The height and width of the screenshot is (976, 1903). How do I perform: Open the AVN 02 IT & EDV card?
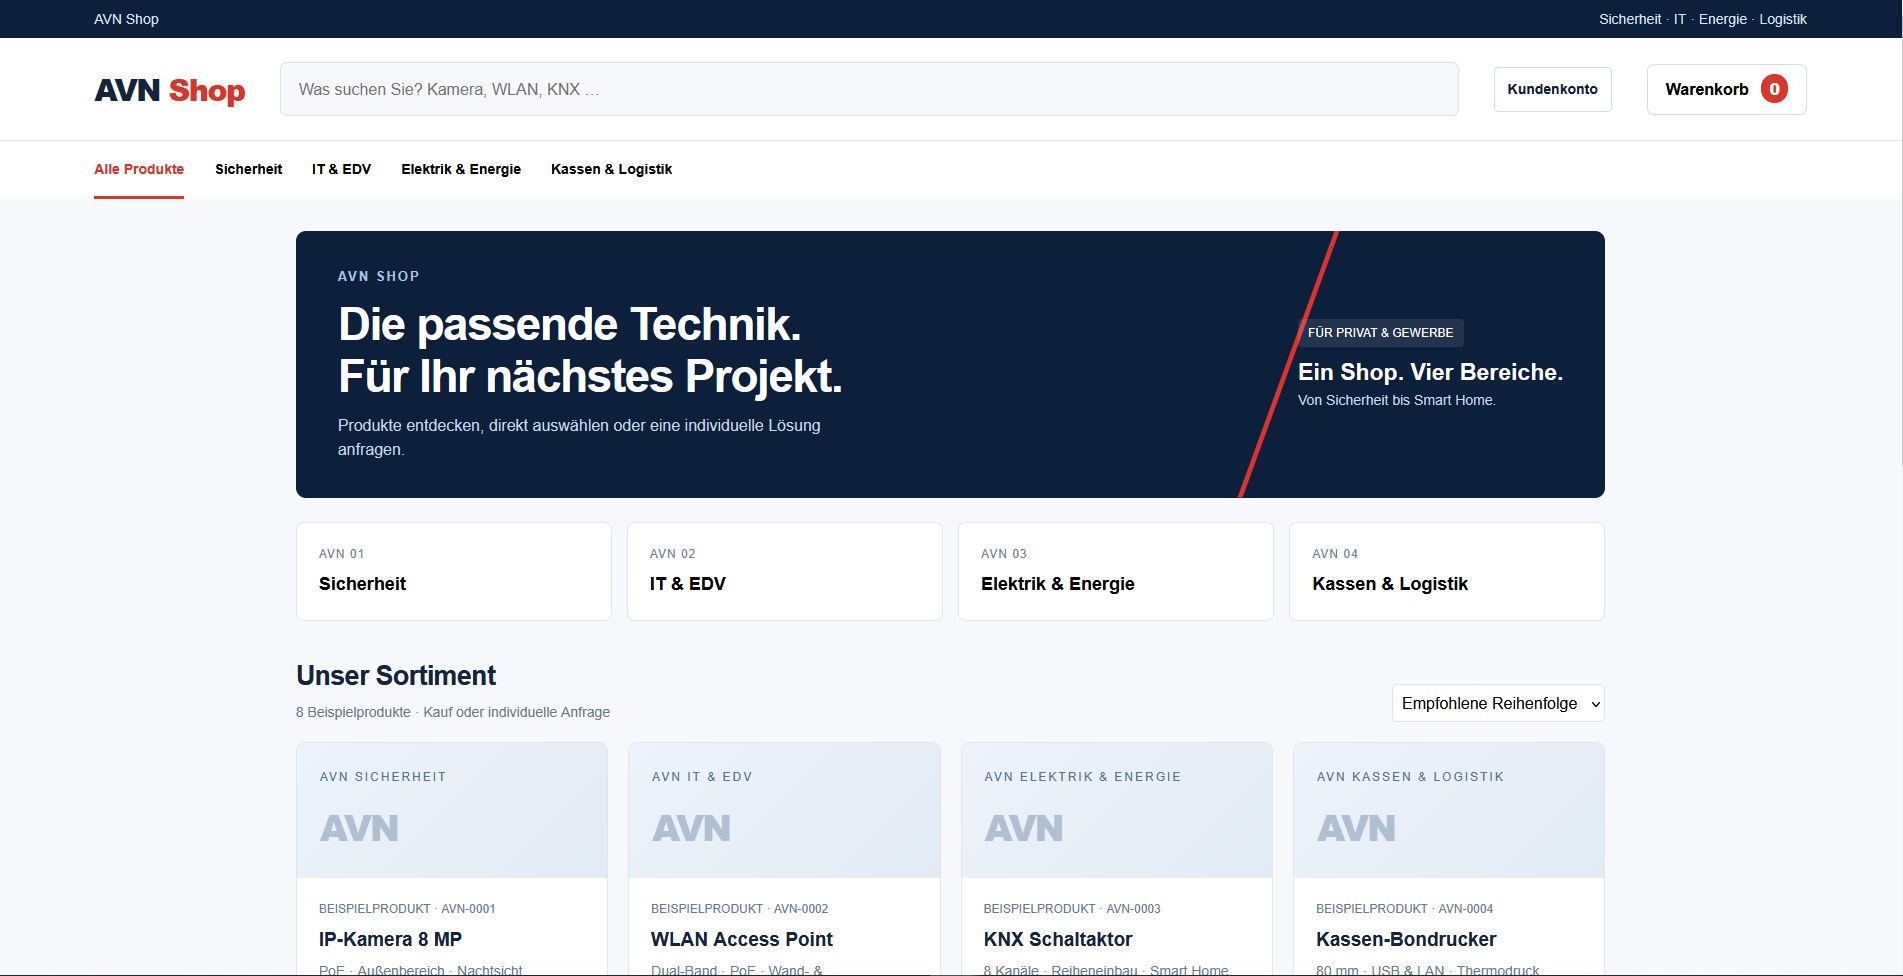(x=785, y=571)
